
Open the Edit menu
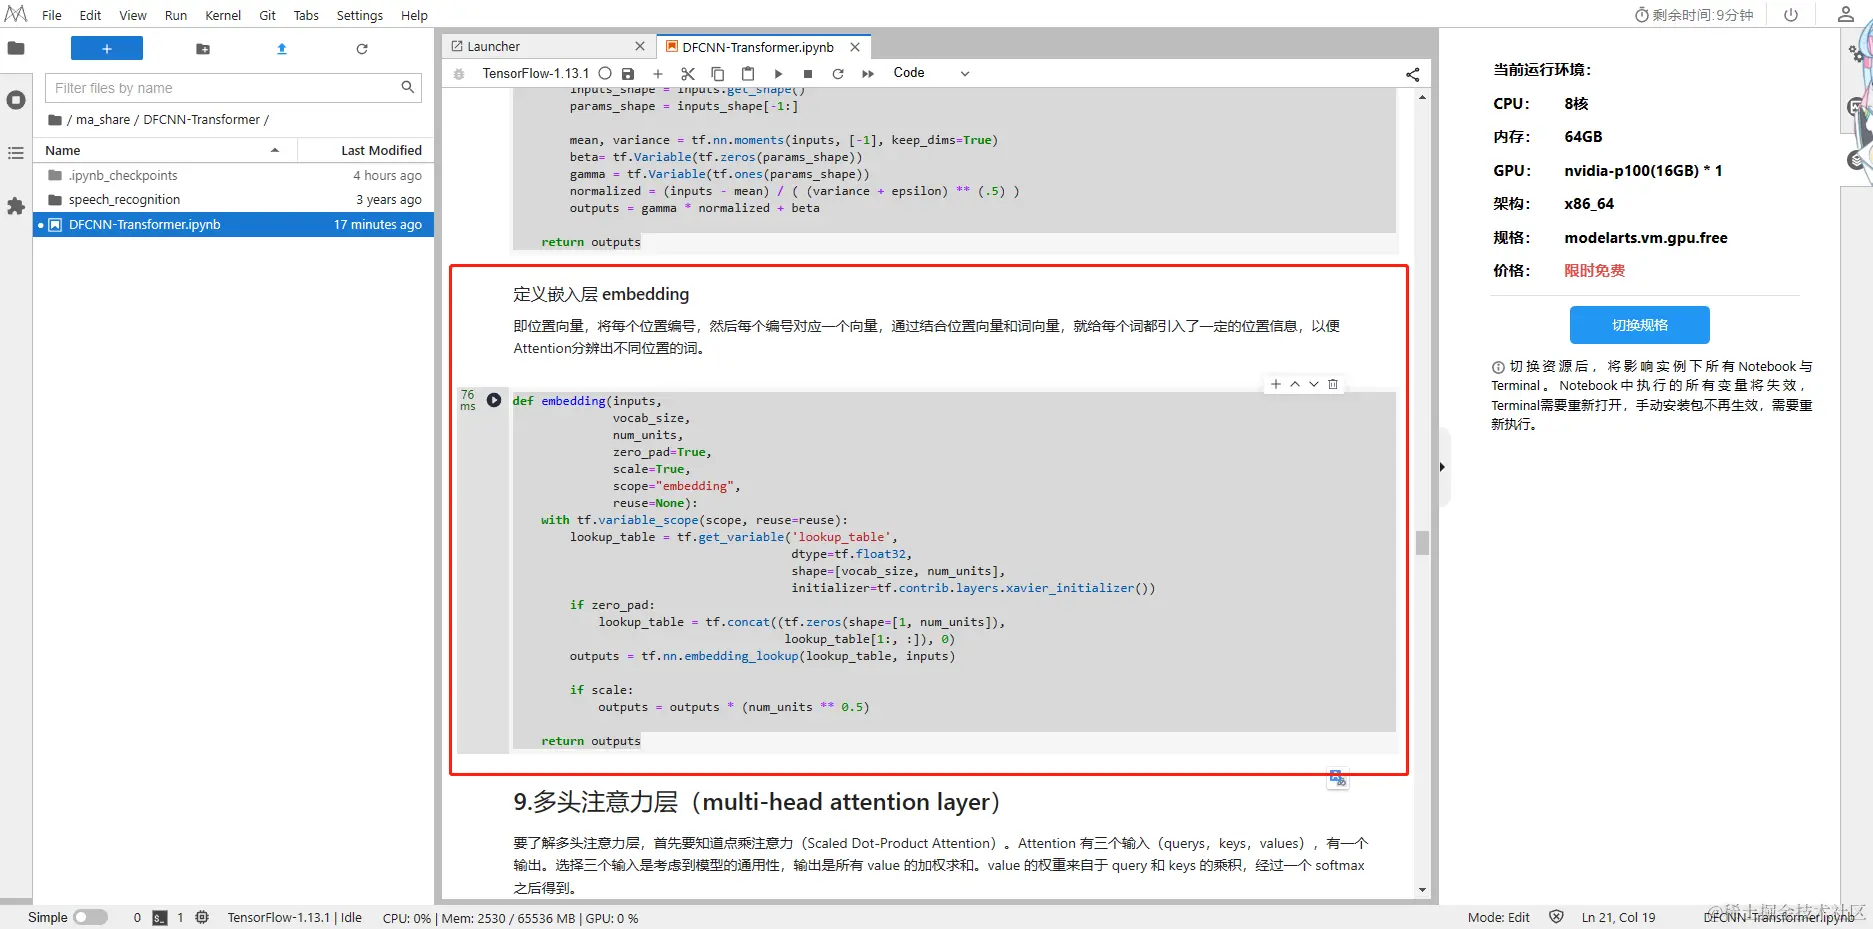(90, 15)
